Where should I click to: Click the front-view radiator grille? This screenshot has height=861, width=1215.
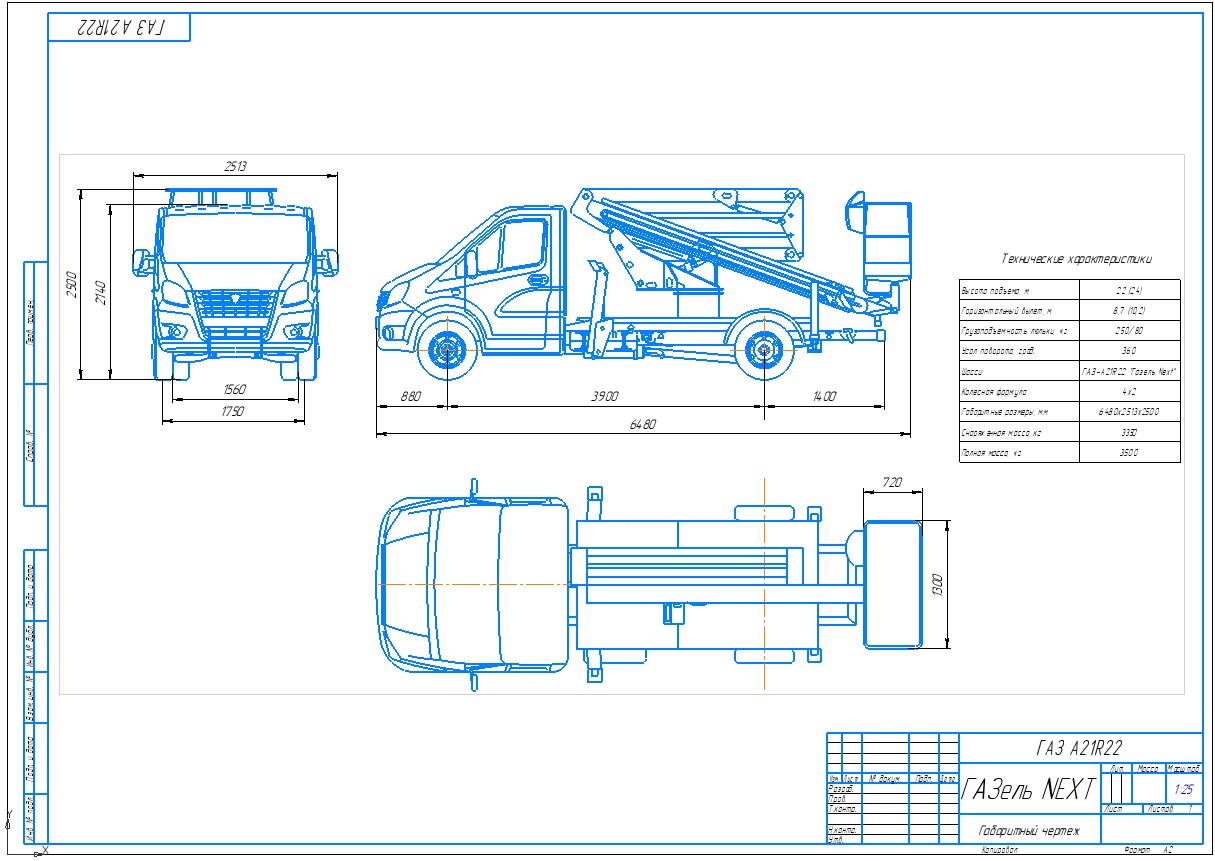234,304
